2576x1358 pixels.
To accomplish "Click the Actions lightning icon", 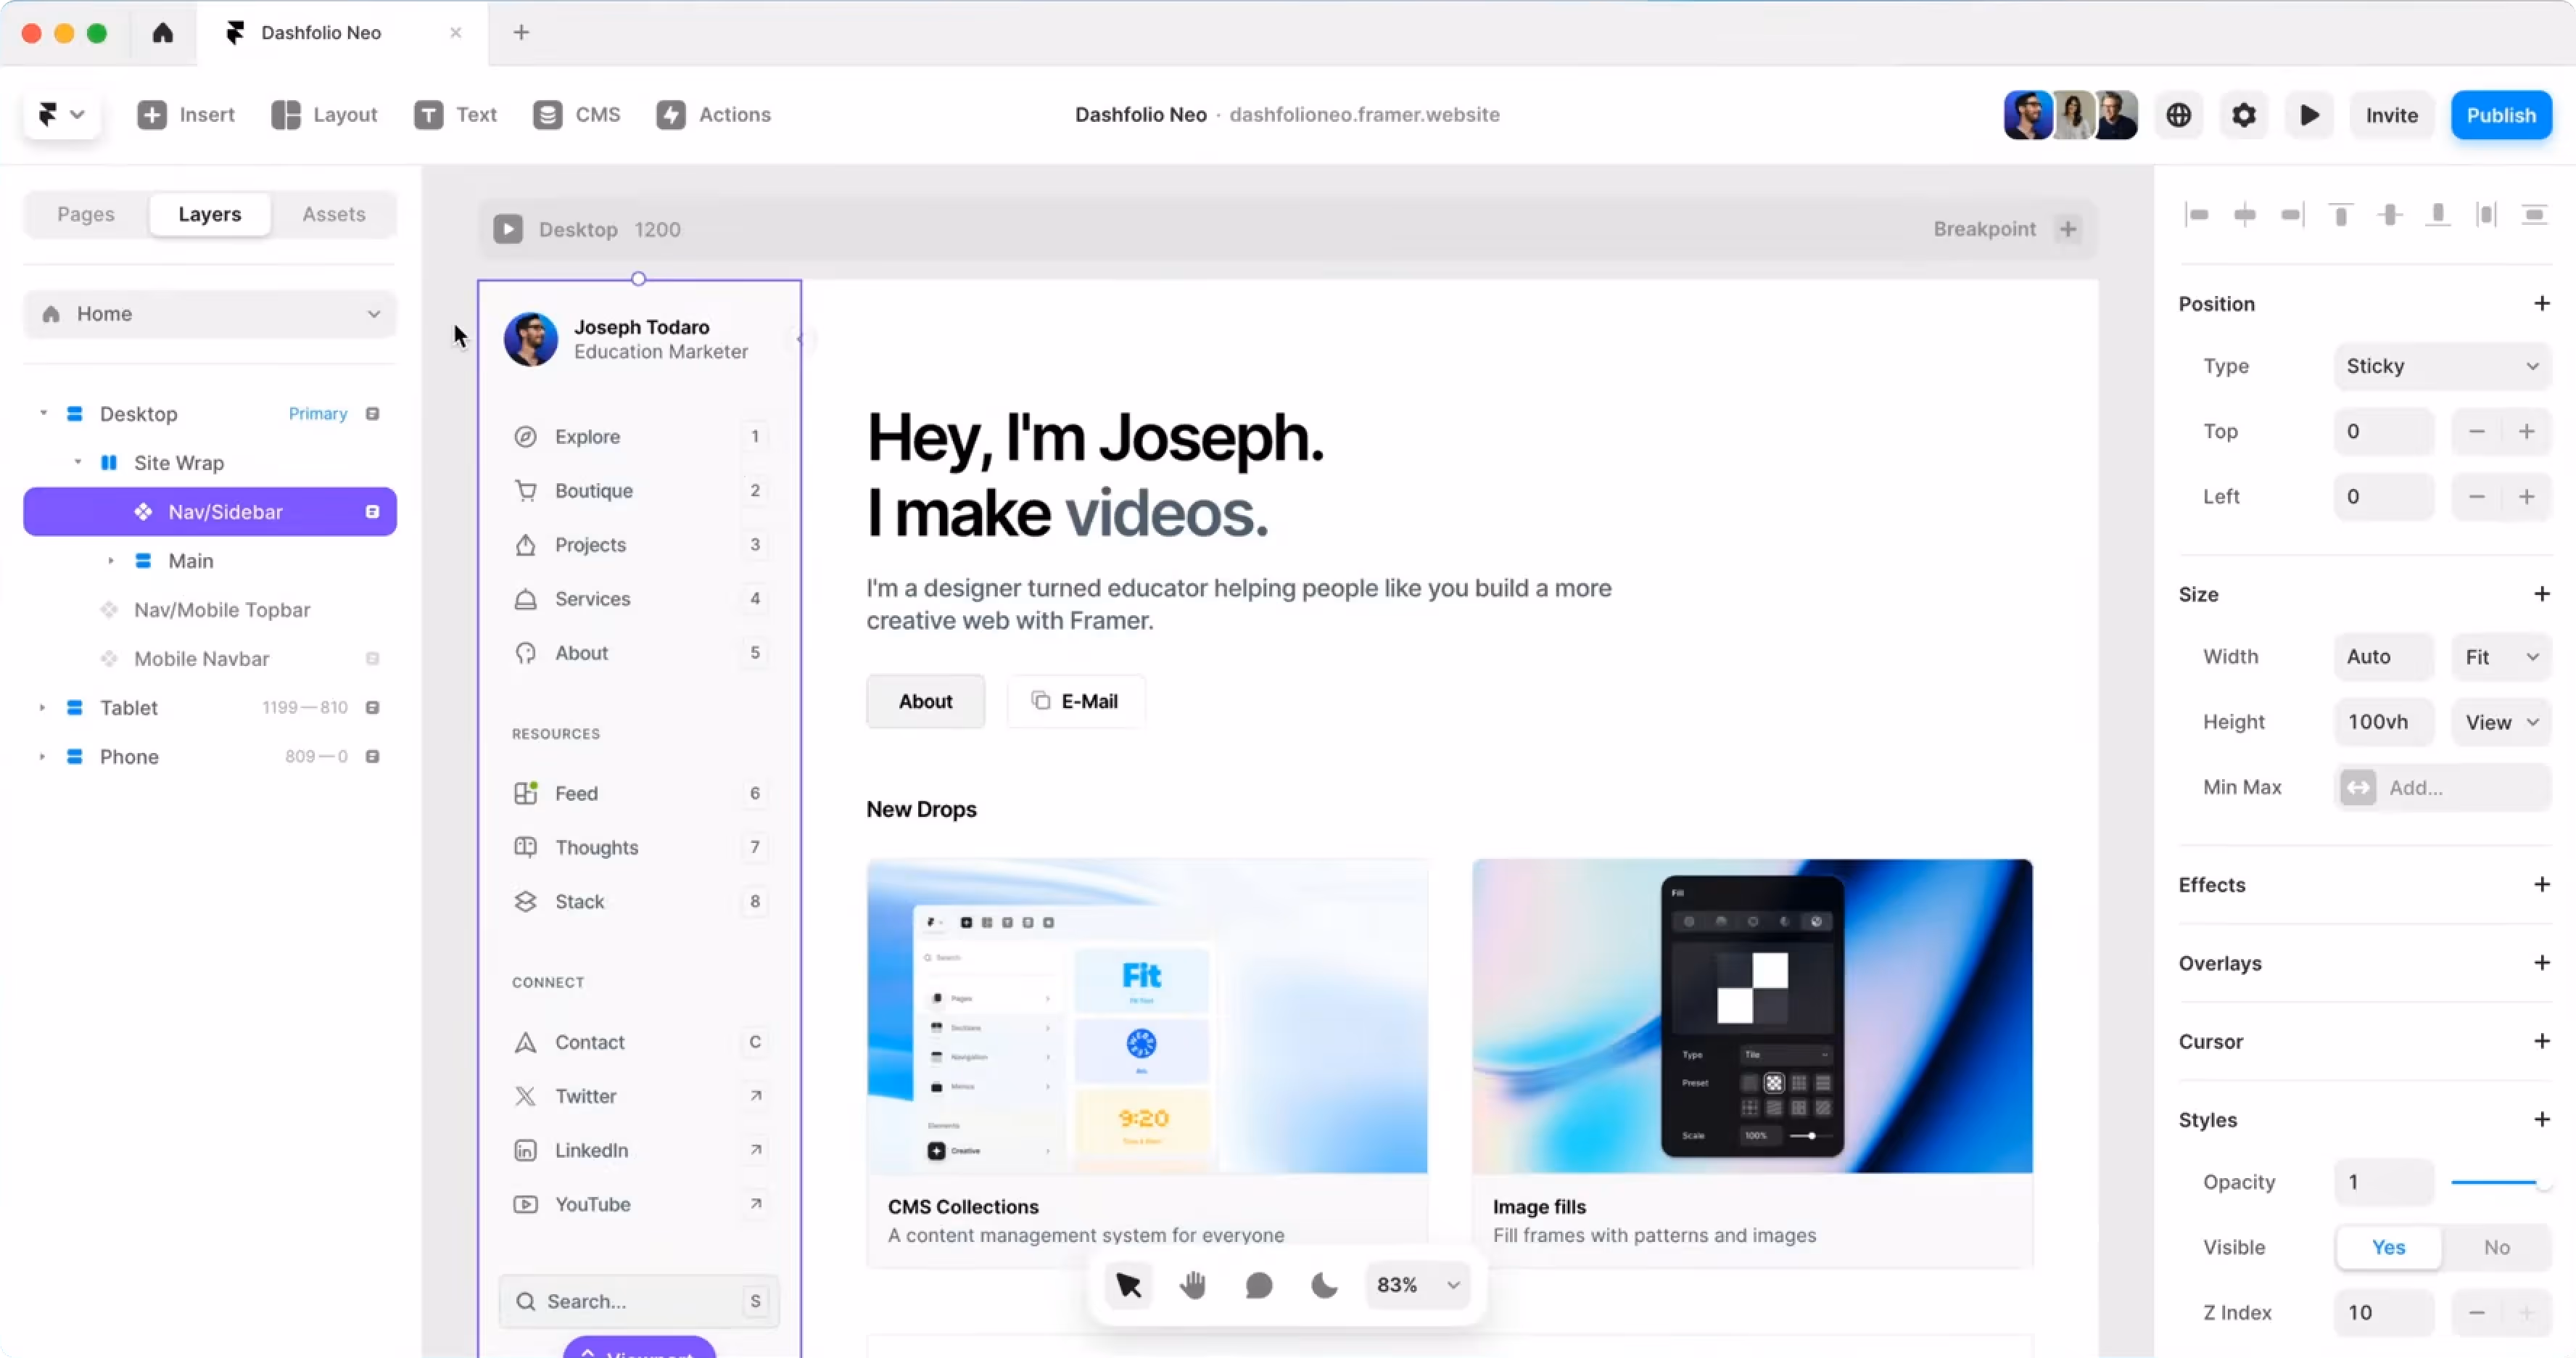I will [671, 115].
